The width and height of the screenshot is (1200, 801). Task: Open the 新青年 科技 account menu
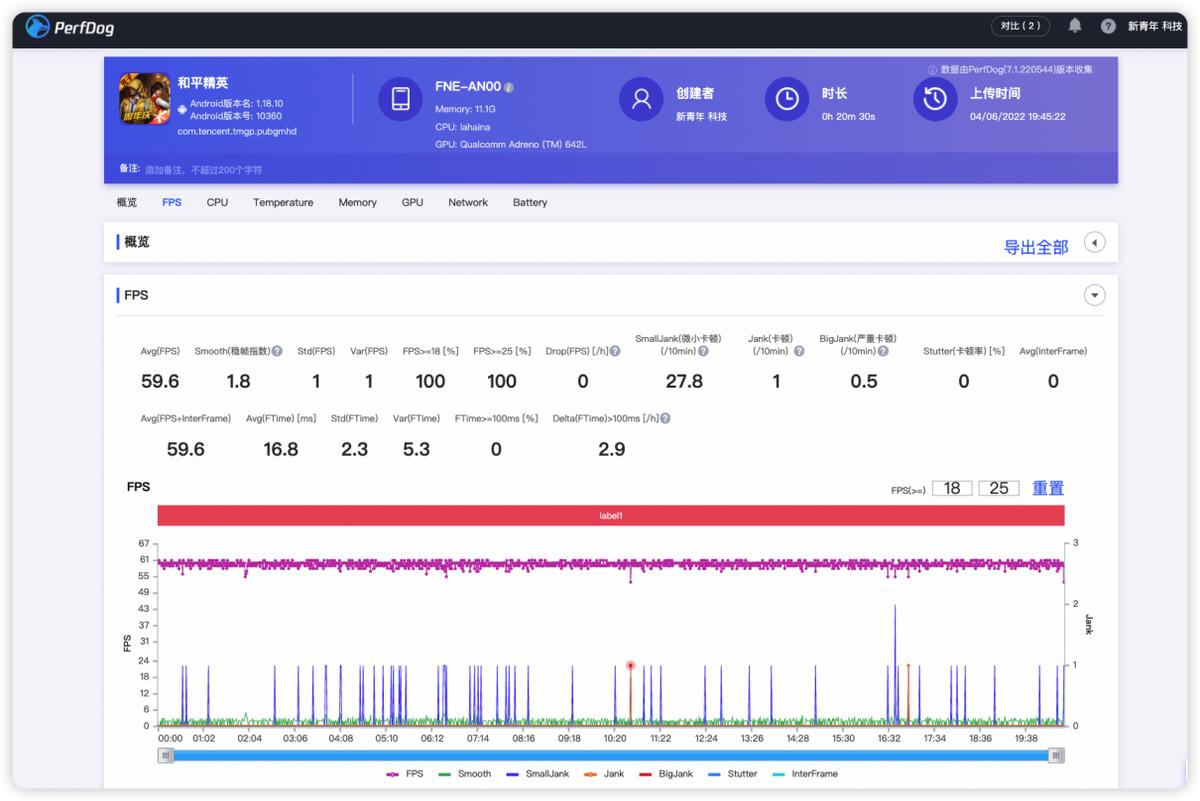tap(1154, 27)
